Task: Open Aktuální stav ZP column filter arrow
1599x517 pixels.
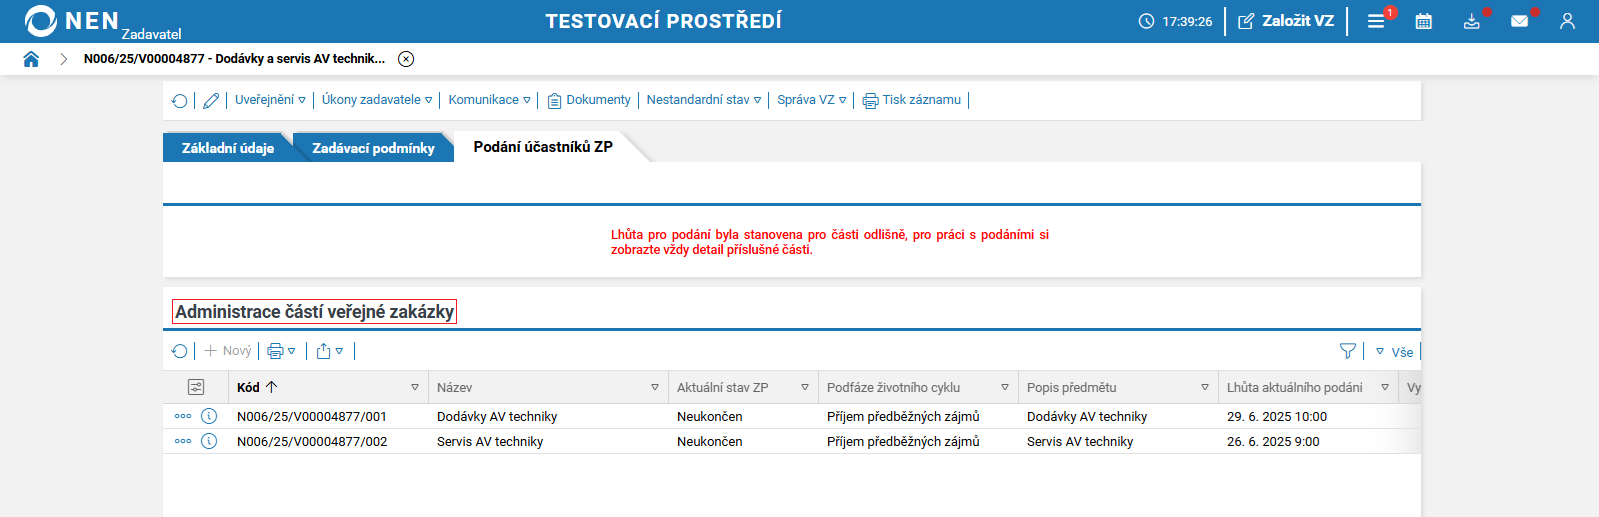Action: tap(805, 387)
